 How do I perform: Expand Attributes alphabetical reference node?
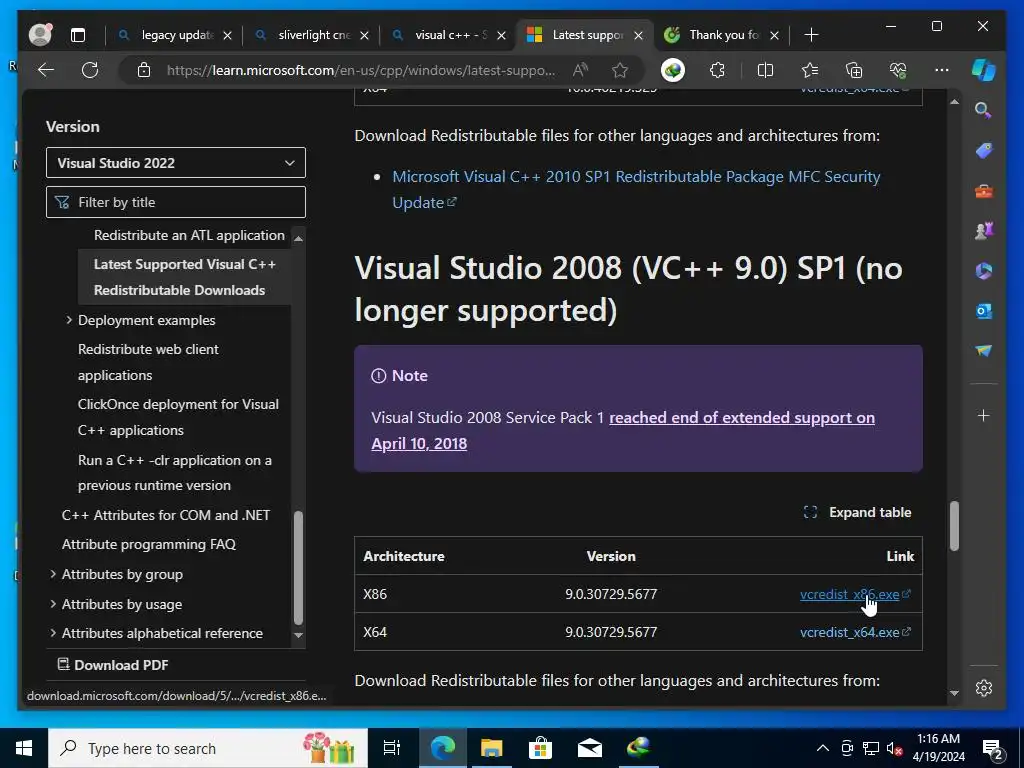point(53,633)
